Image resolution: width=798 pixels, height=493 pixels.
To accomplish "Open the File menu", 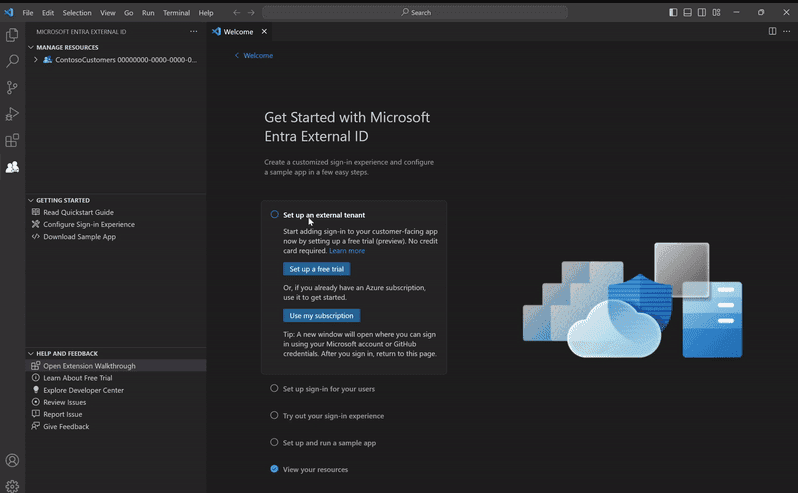I will point(28,13).
